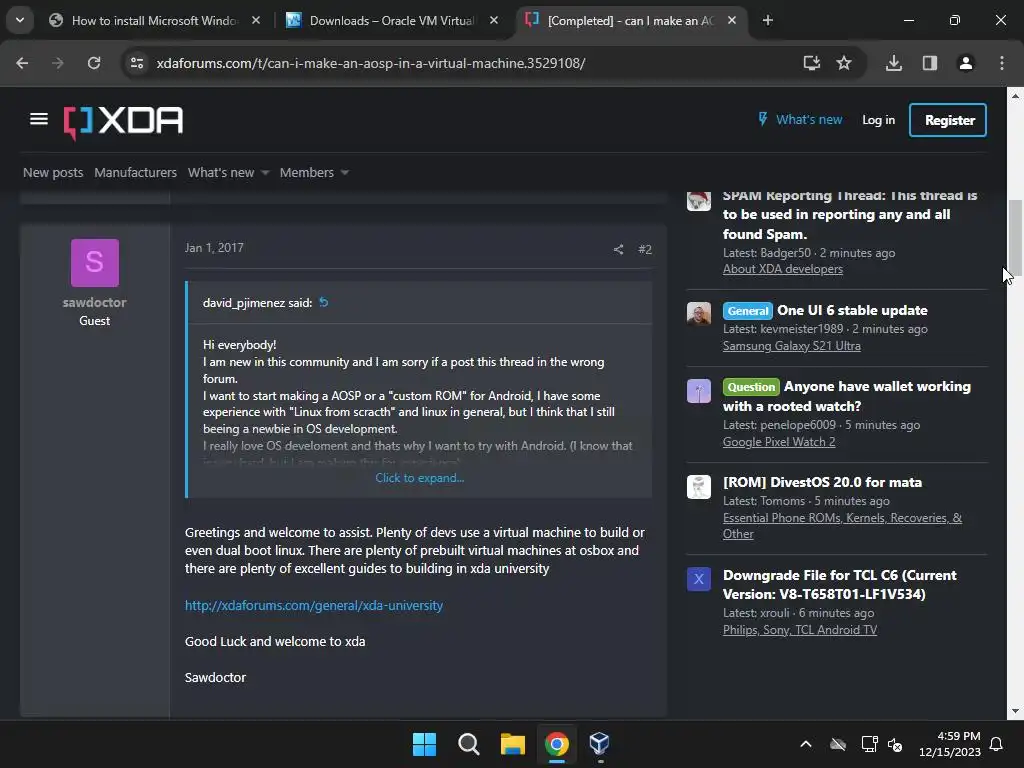This screenshot has width=1024, height=768.
Task: Open kevmeister1989's avatar thumbnail
Action: tap(699, 313)
